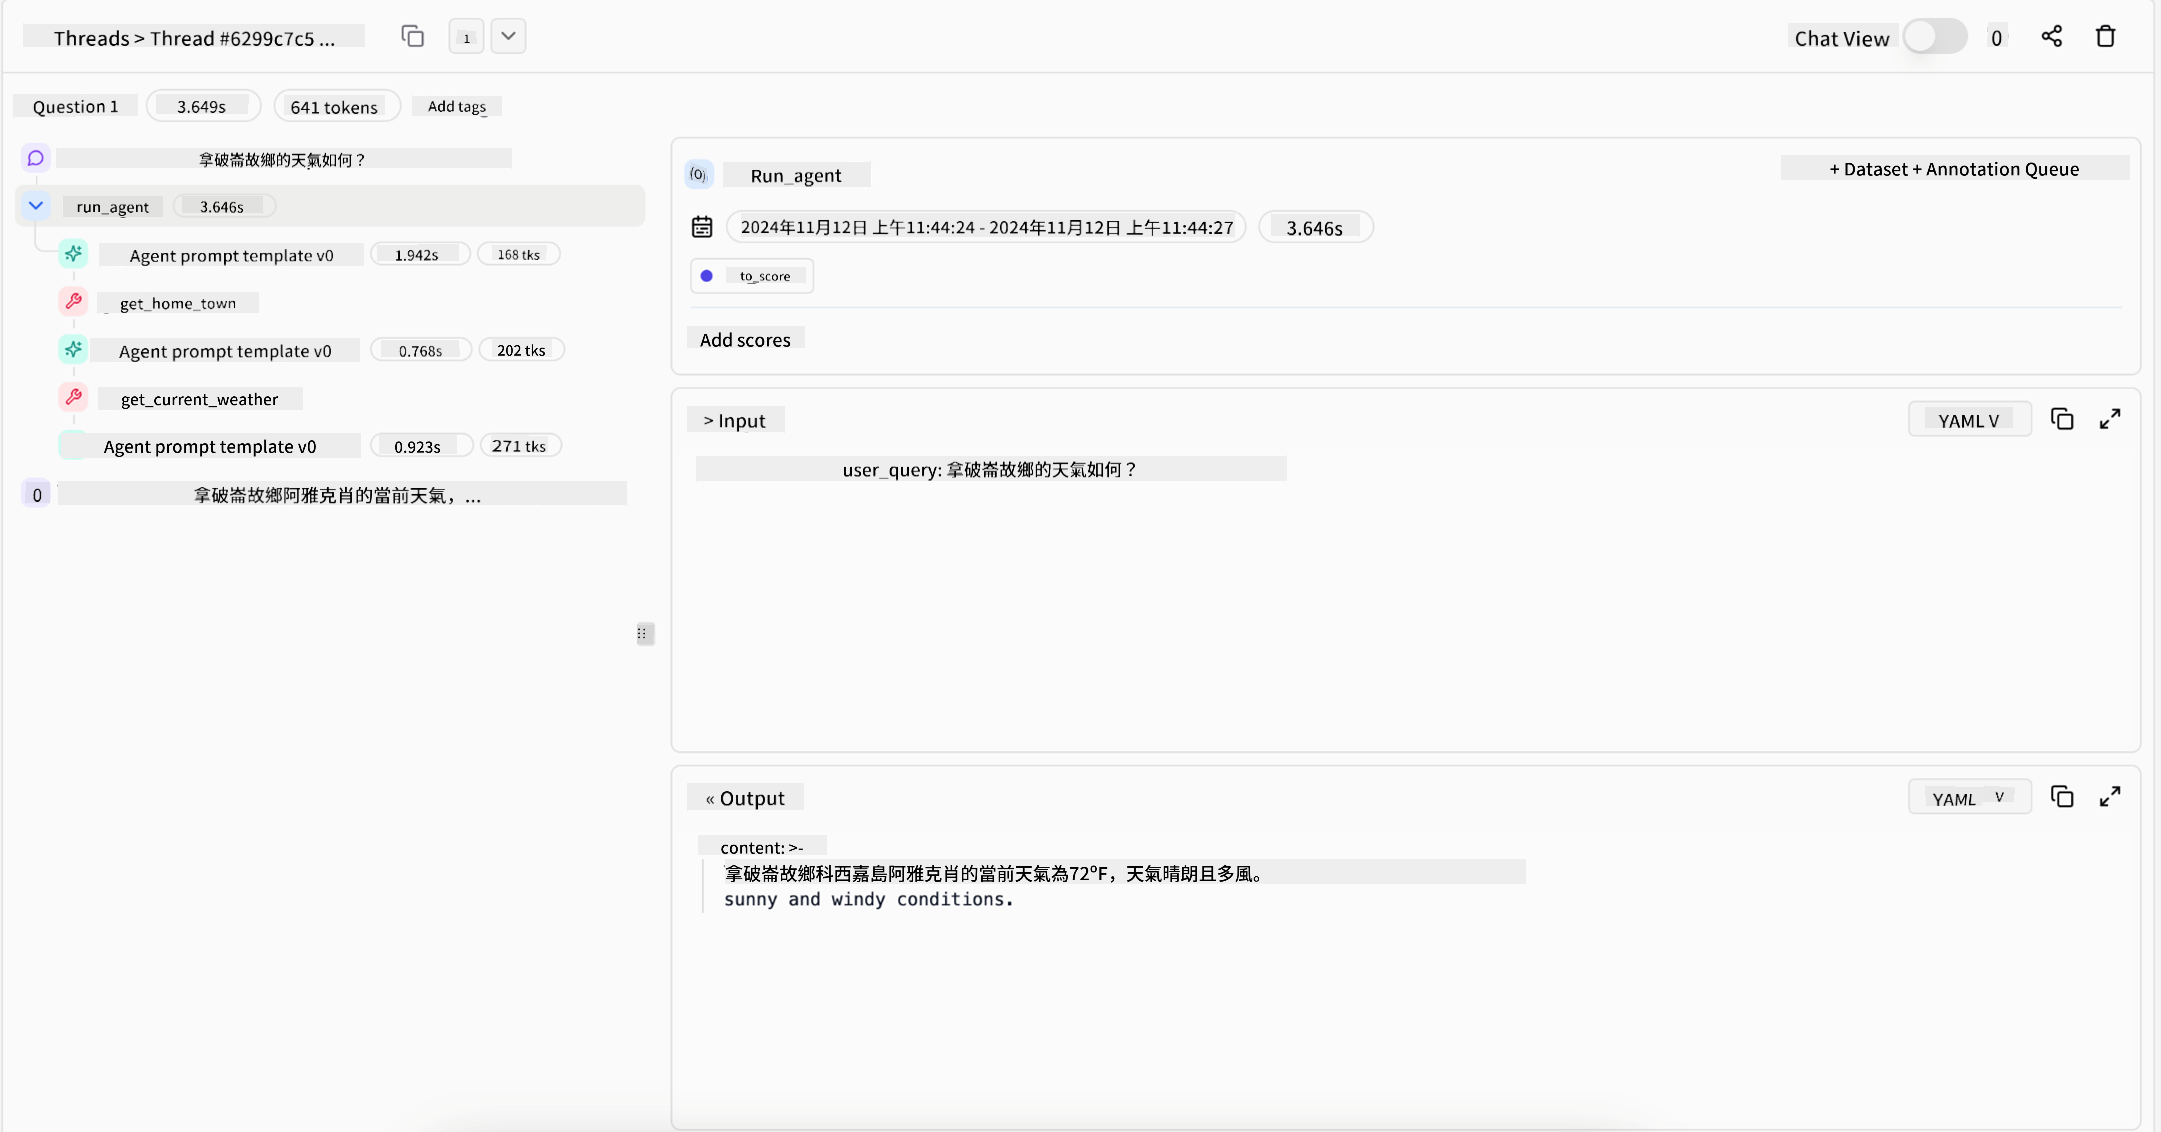Click the Run_agent title in detail panel
The width and height of the screenshot is (2161, 1132).
point(796,175)
